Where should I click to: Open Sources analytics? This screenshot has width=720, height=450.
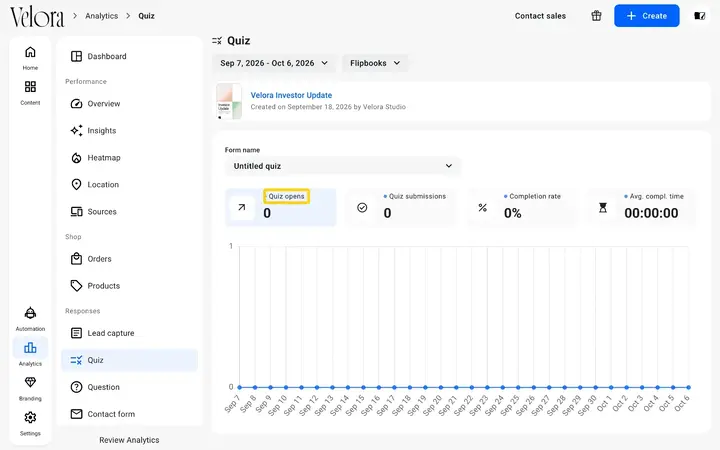(x=129, y=212)
